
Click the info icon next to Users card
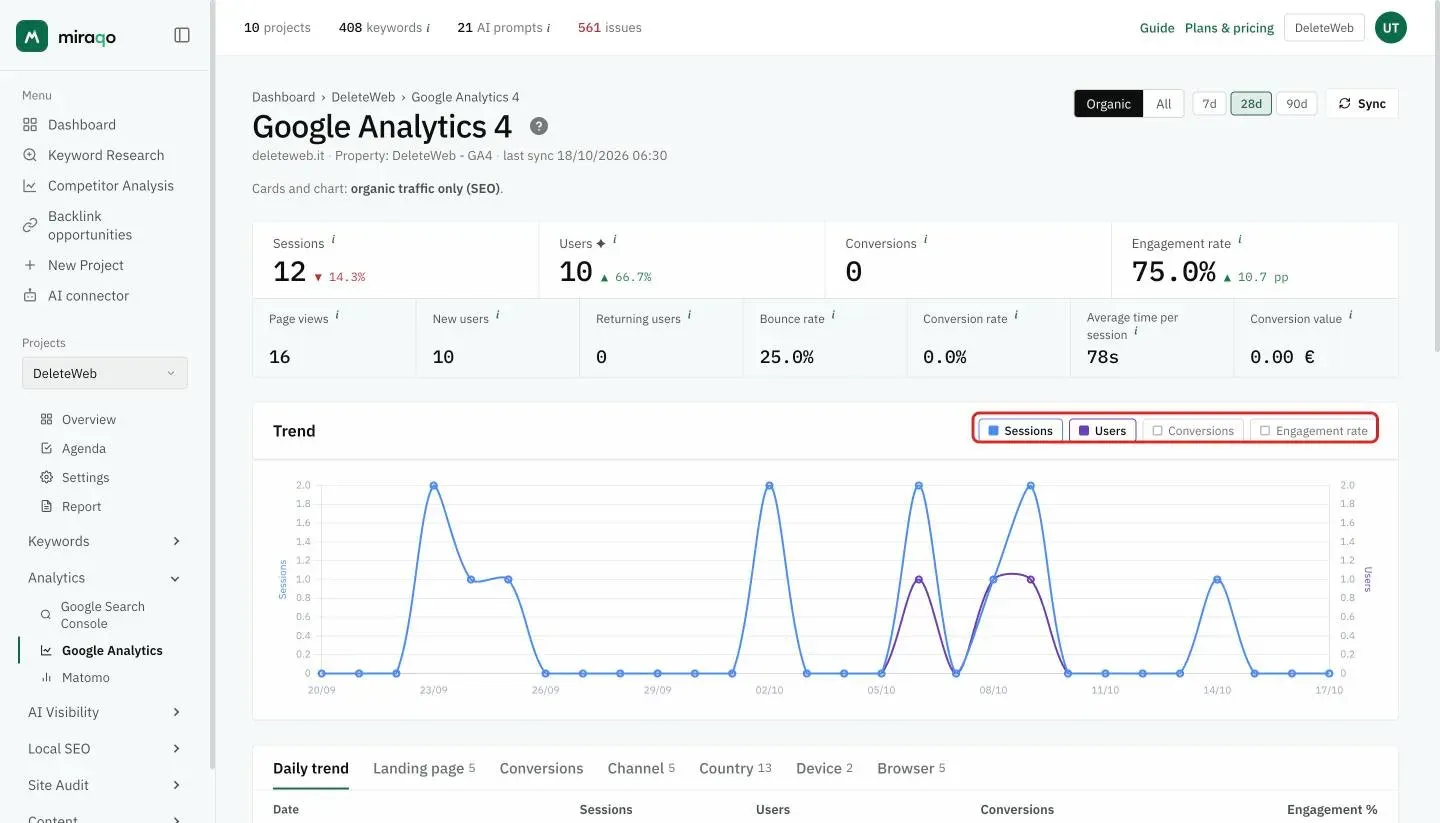point(614,240)
